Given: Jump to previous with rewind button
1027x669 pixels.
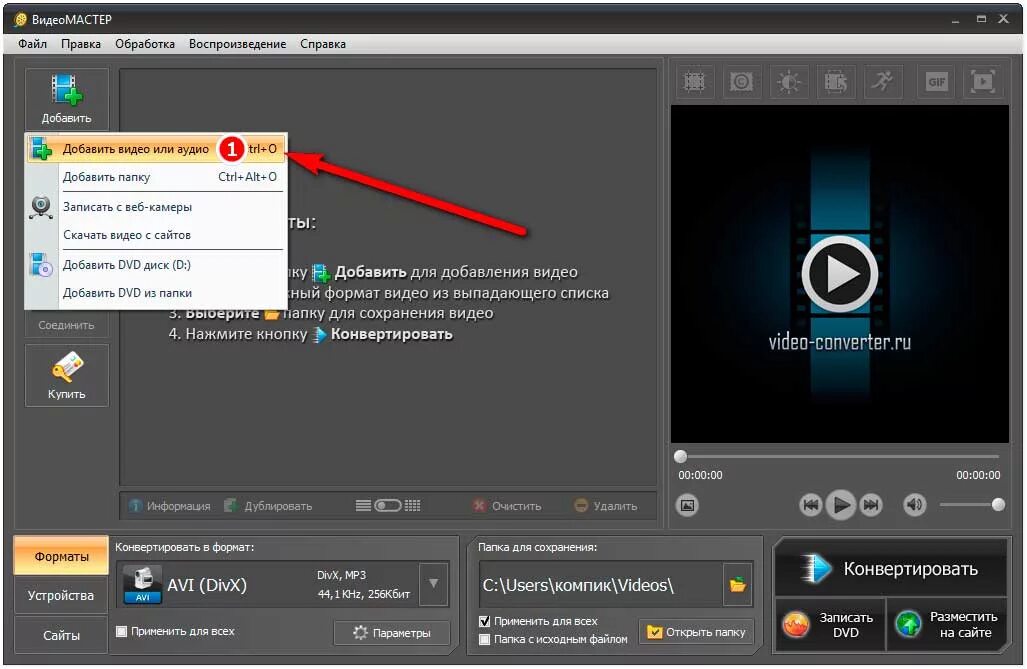Looking at the screenshot, I should point(811,505).
